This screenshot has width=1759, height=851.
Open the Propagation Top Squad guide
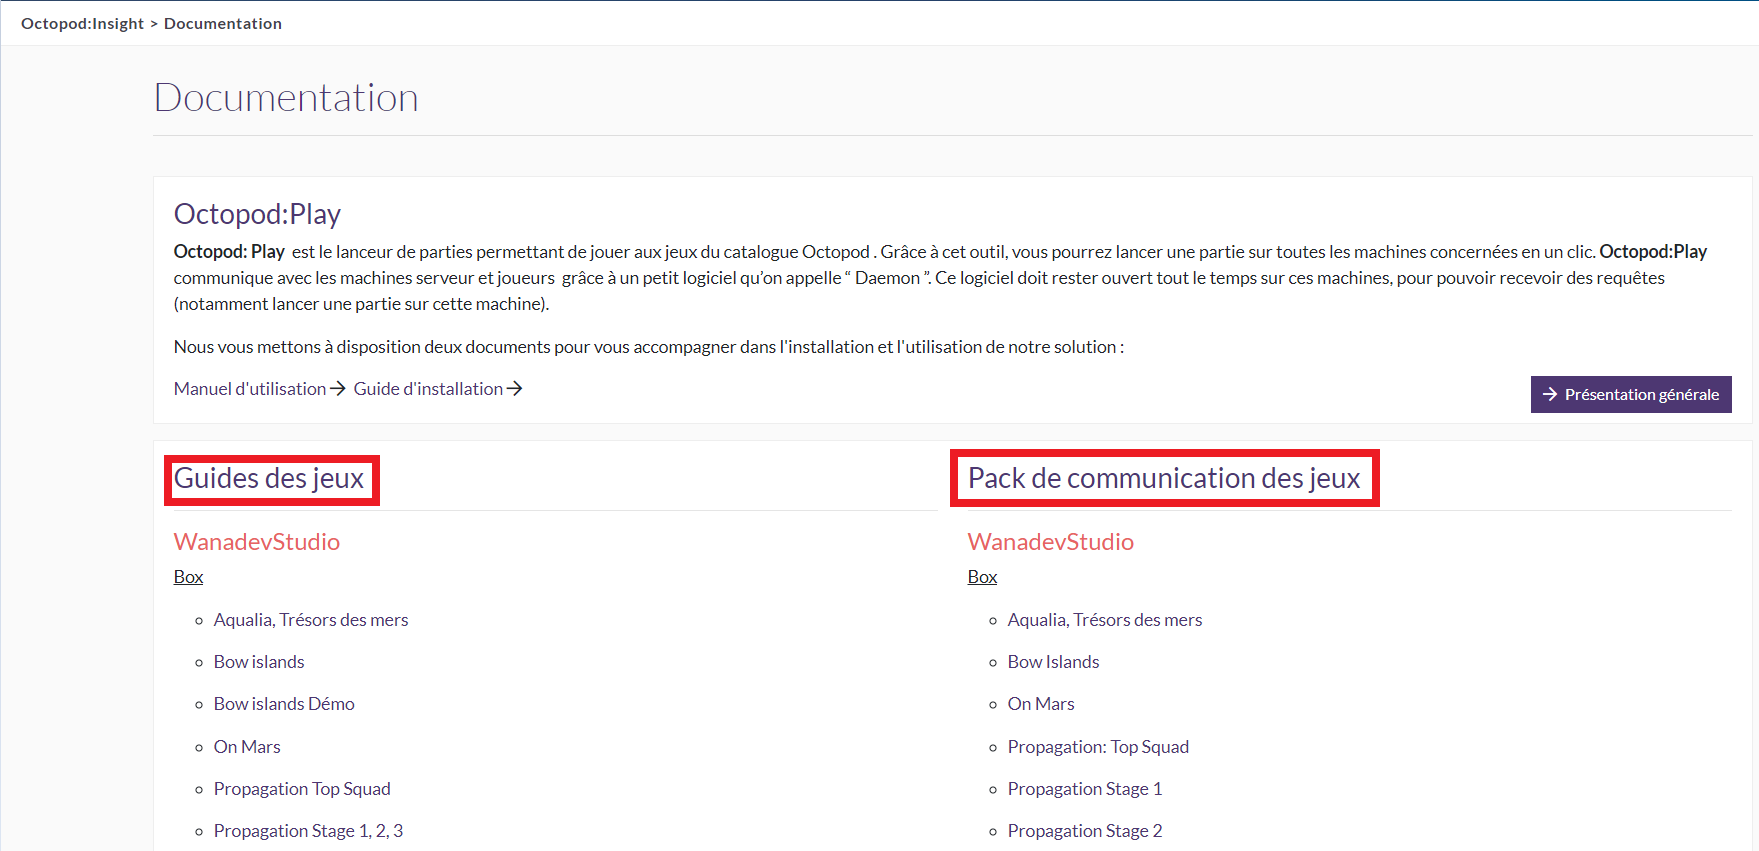pyautogui.click(x=302, y=789)
